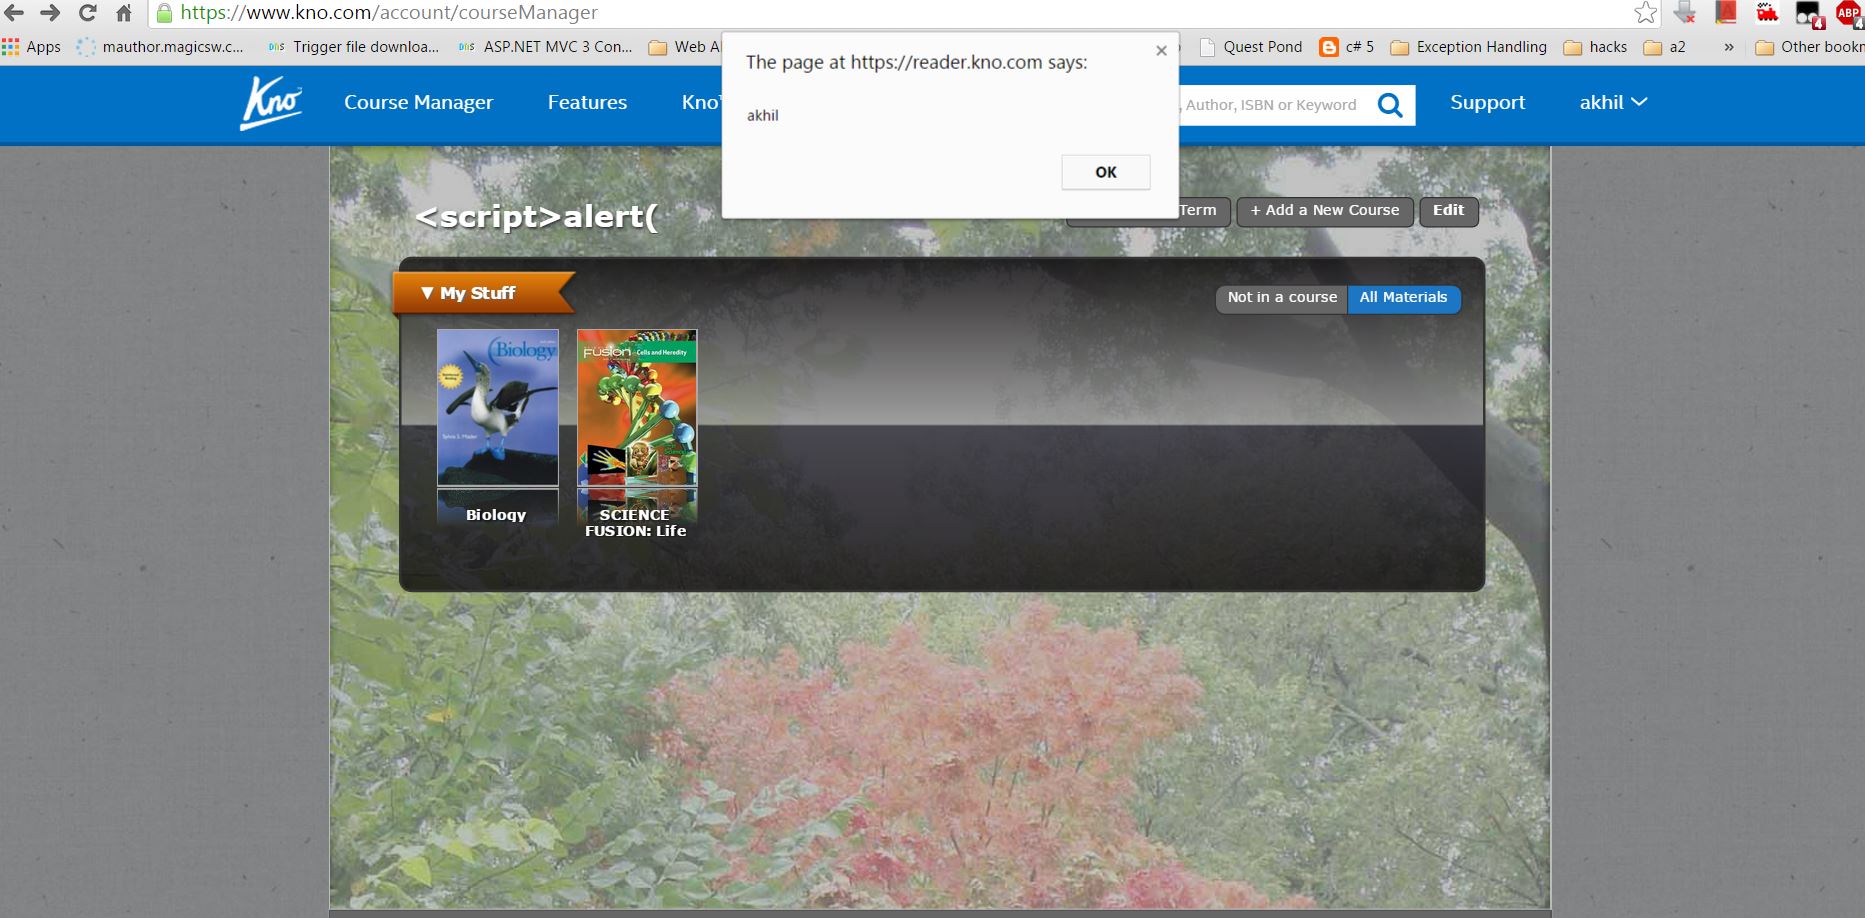Open the Exception Handling bookmarks folder

pos(1469,47)
